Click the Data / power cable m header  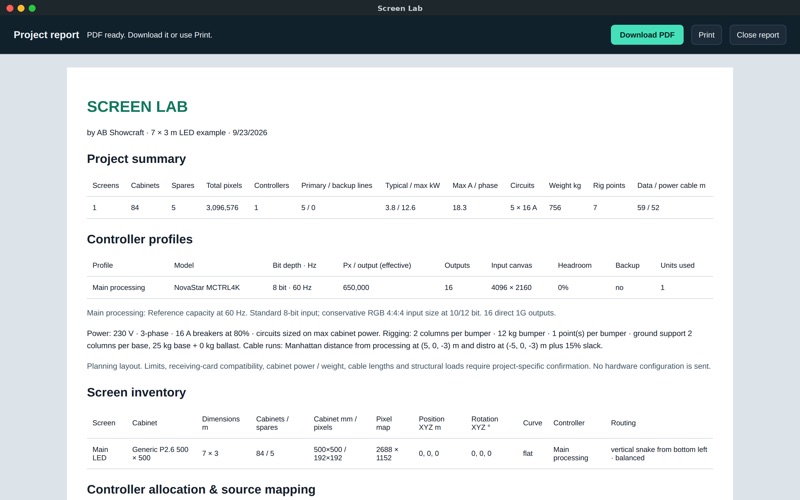click(671, 185)
